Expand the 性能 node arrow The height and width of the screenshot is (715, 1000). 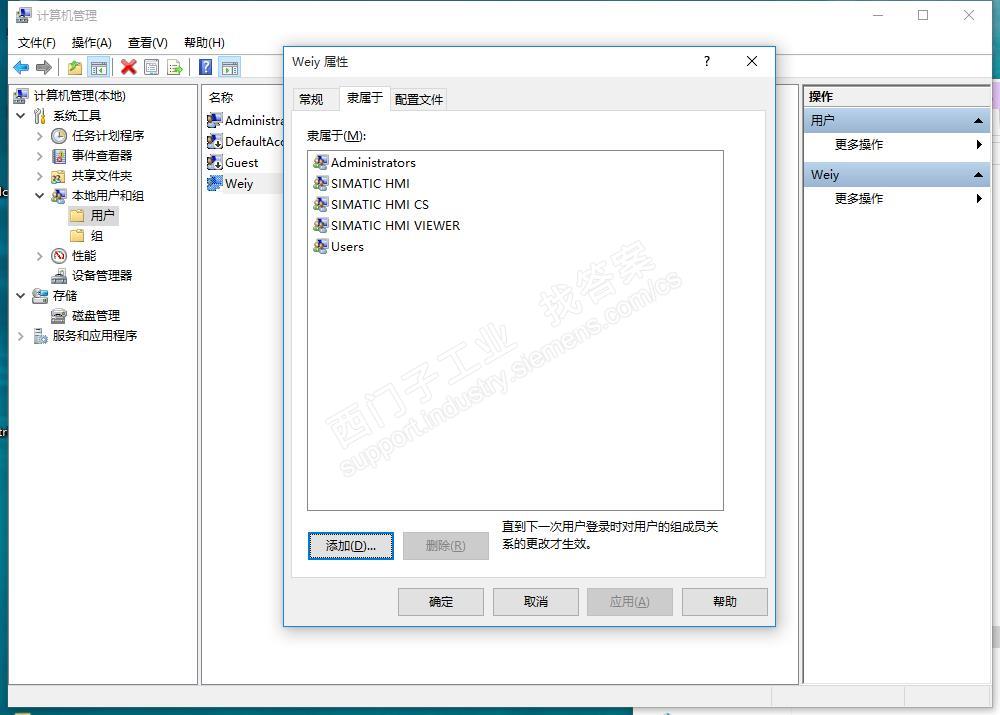[x=40, y=256]
